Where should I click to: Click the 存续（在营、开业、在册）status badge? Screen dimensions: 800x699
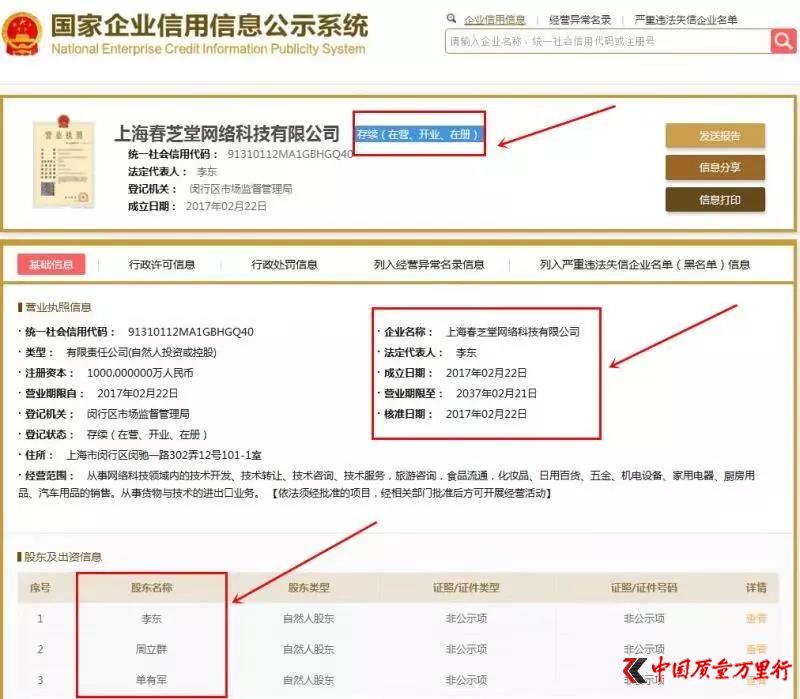(x=418, y=134)
